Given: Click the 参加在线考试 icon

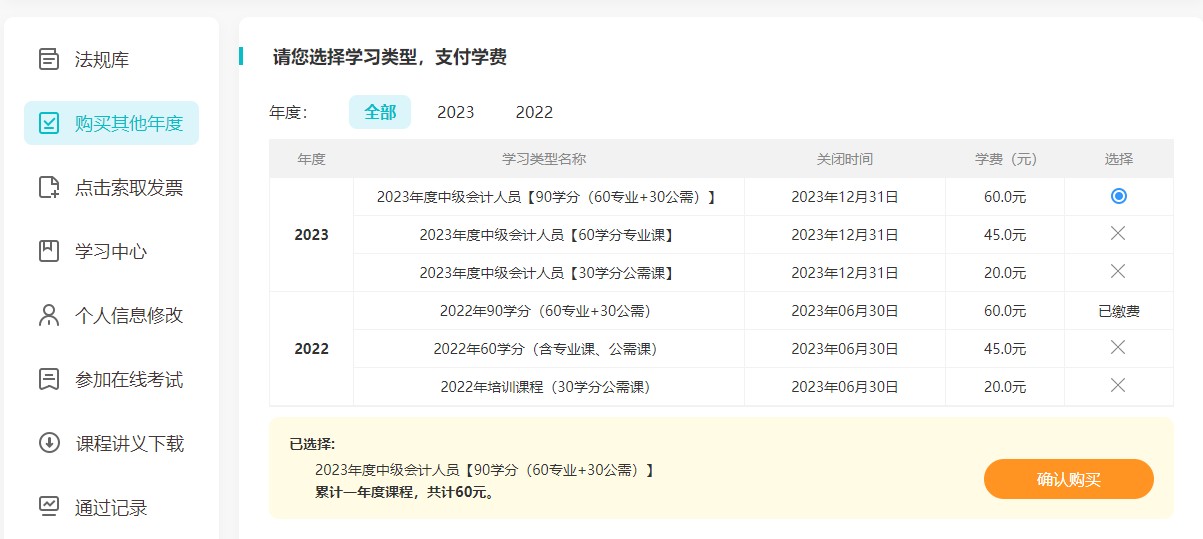Looking at the screenshot, I should [49, 379].
